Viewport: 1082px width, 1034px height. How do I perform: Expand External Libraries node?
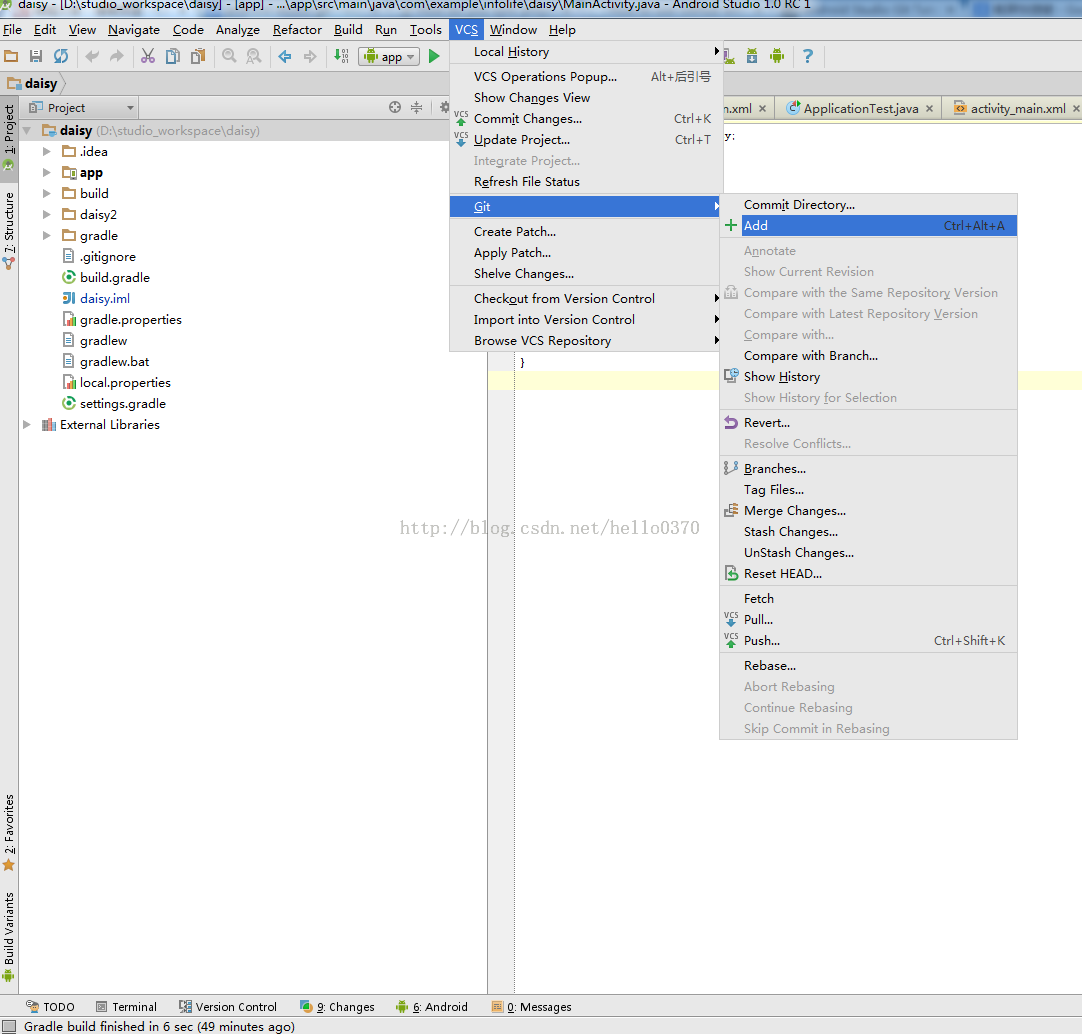tap(27, 425)
